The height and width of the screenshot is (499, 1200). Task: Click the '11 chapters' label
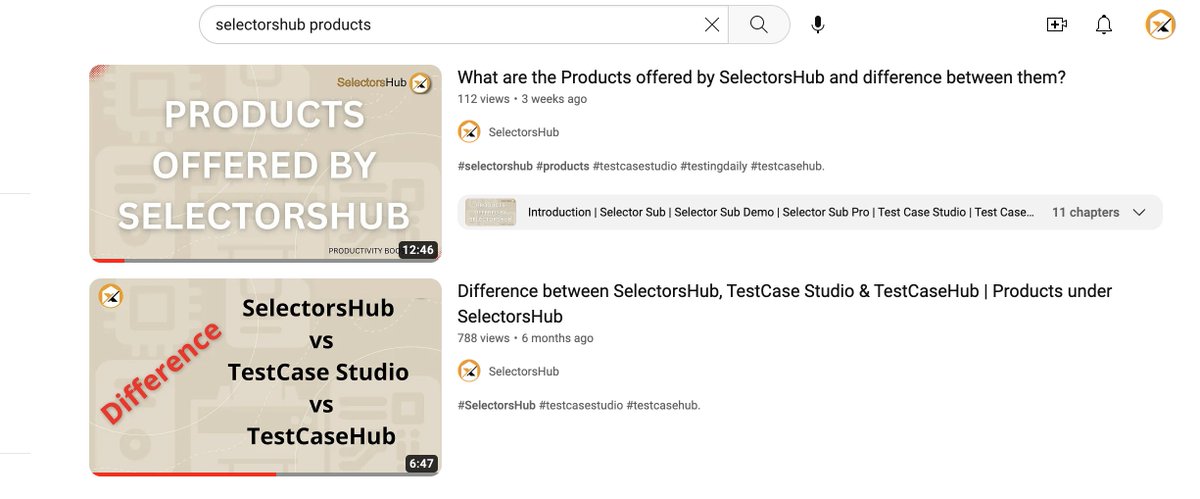click(1085, 212)
